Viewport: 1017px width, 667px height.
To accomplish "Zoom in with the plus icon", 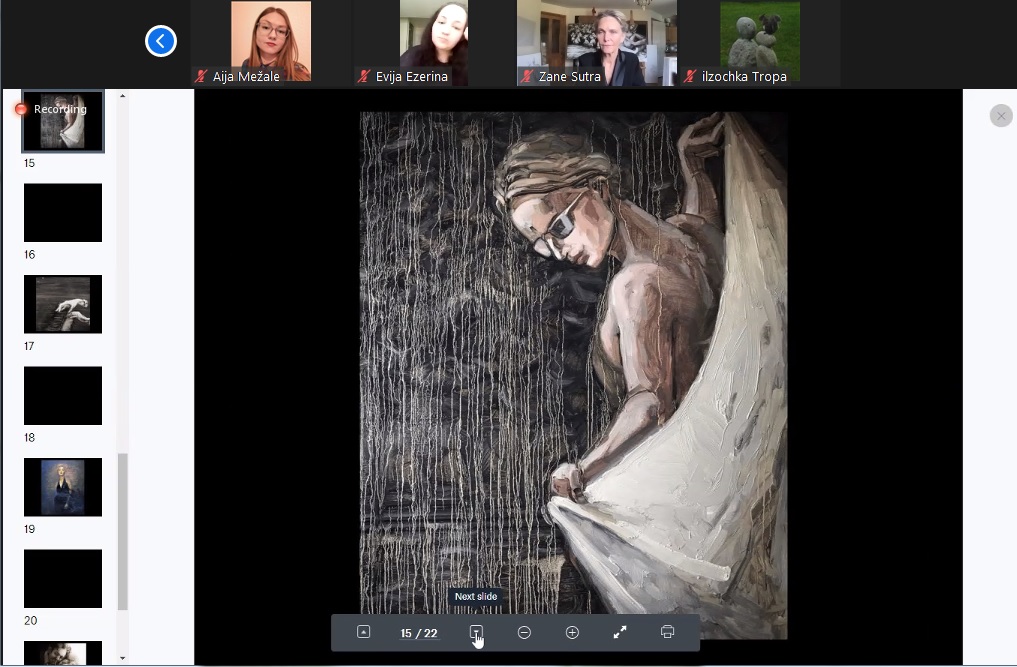I will 572,632.
